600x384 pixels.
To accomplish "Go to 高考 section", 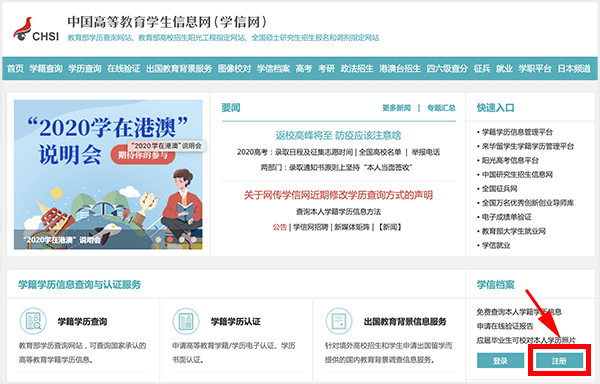I will click(x=304, y=68).
